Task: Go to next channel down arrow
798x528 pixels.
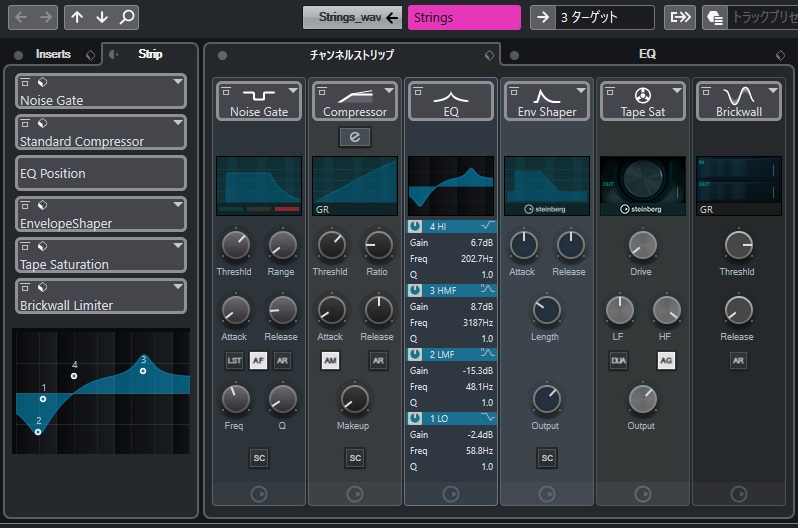Action: click(102, 17)
